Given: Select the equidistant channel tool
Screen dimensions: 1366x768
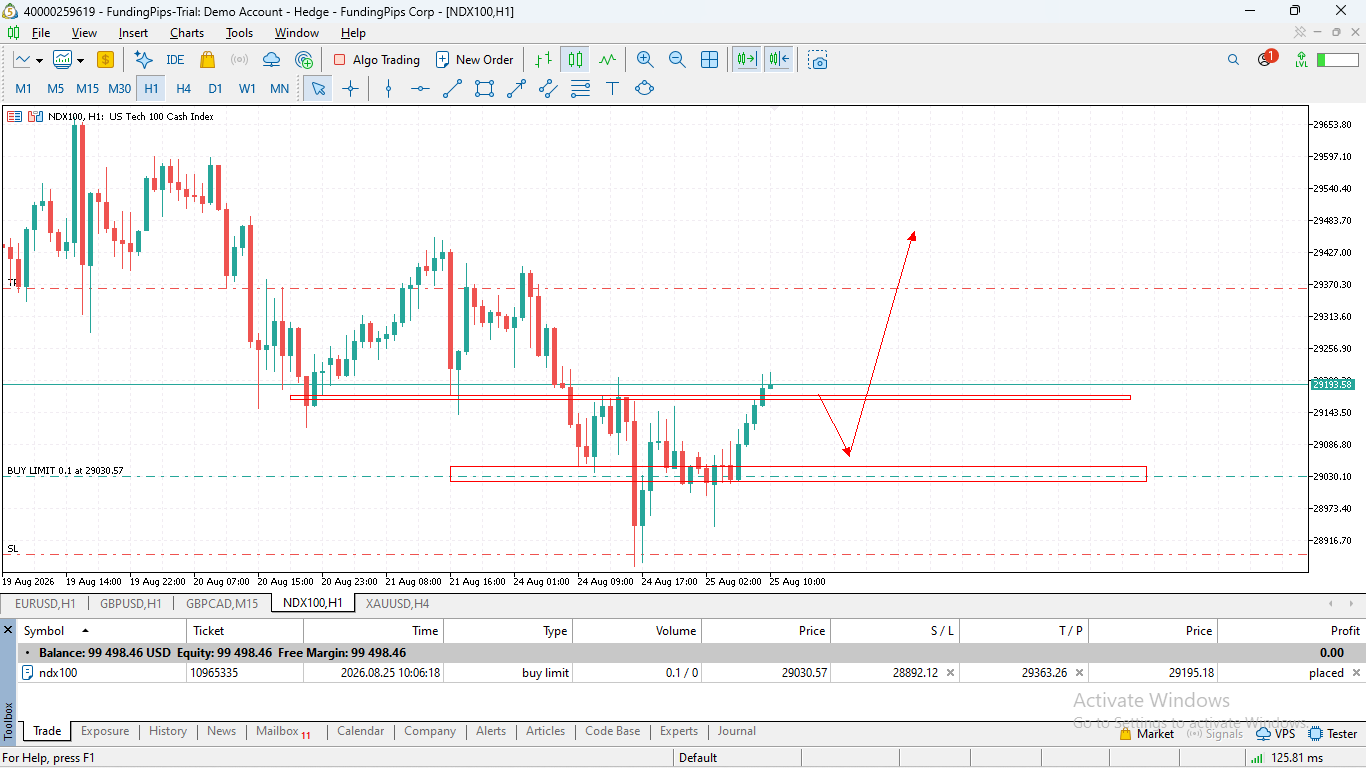Looking at the screenshot, I should coord(548,89).
